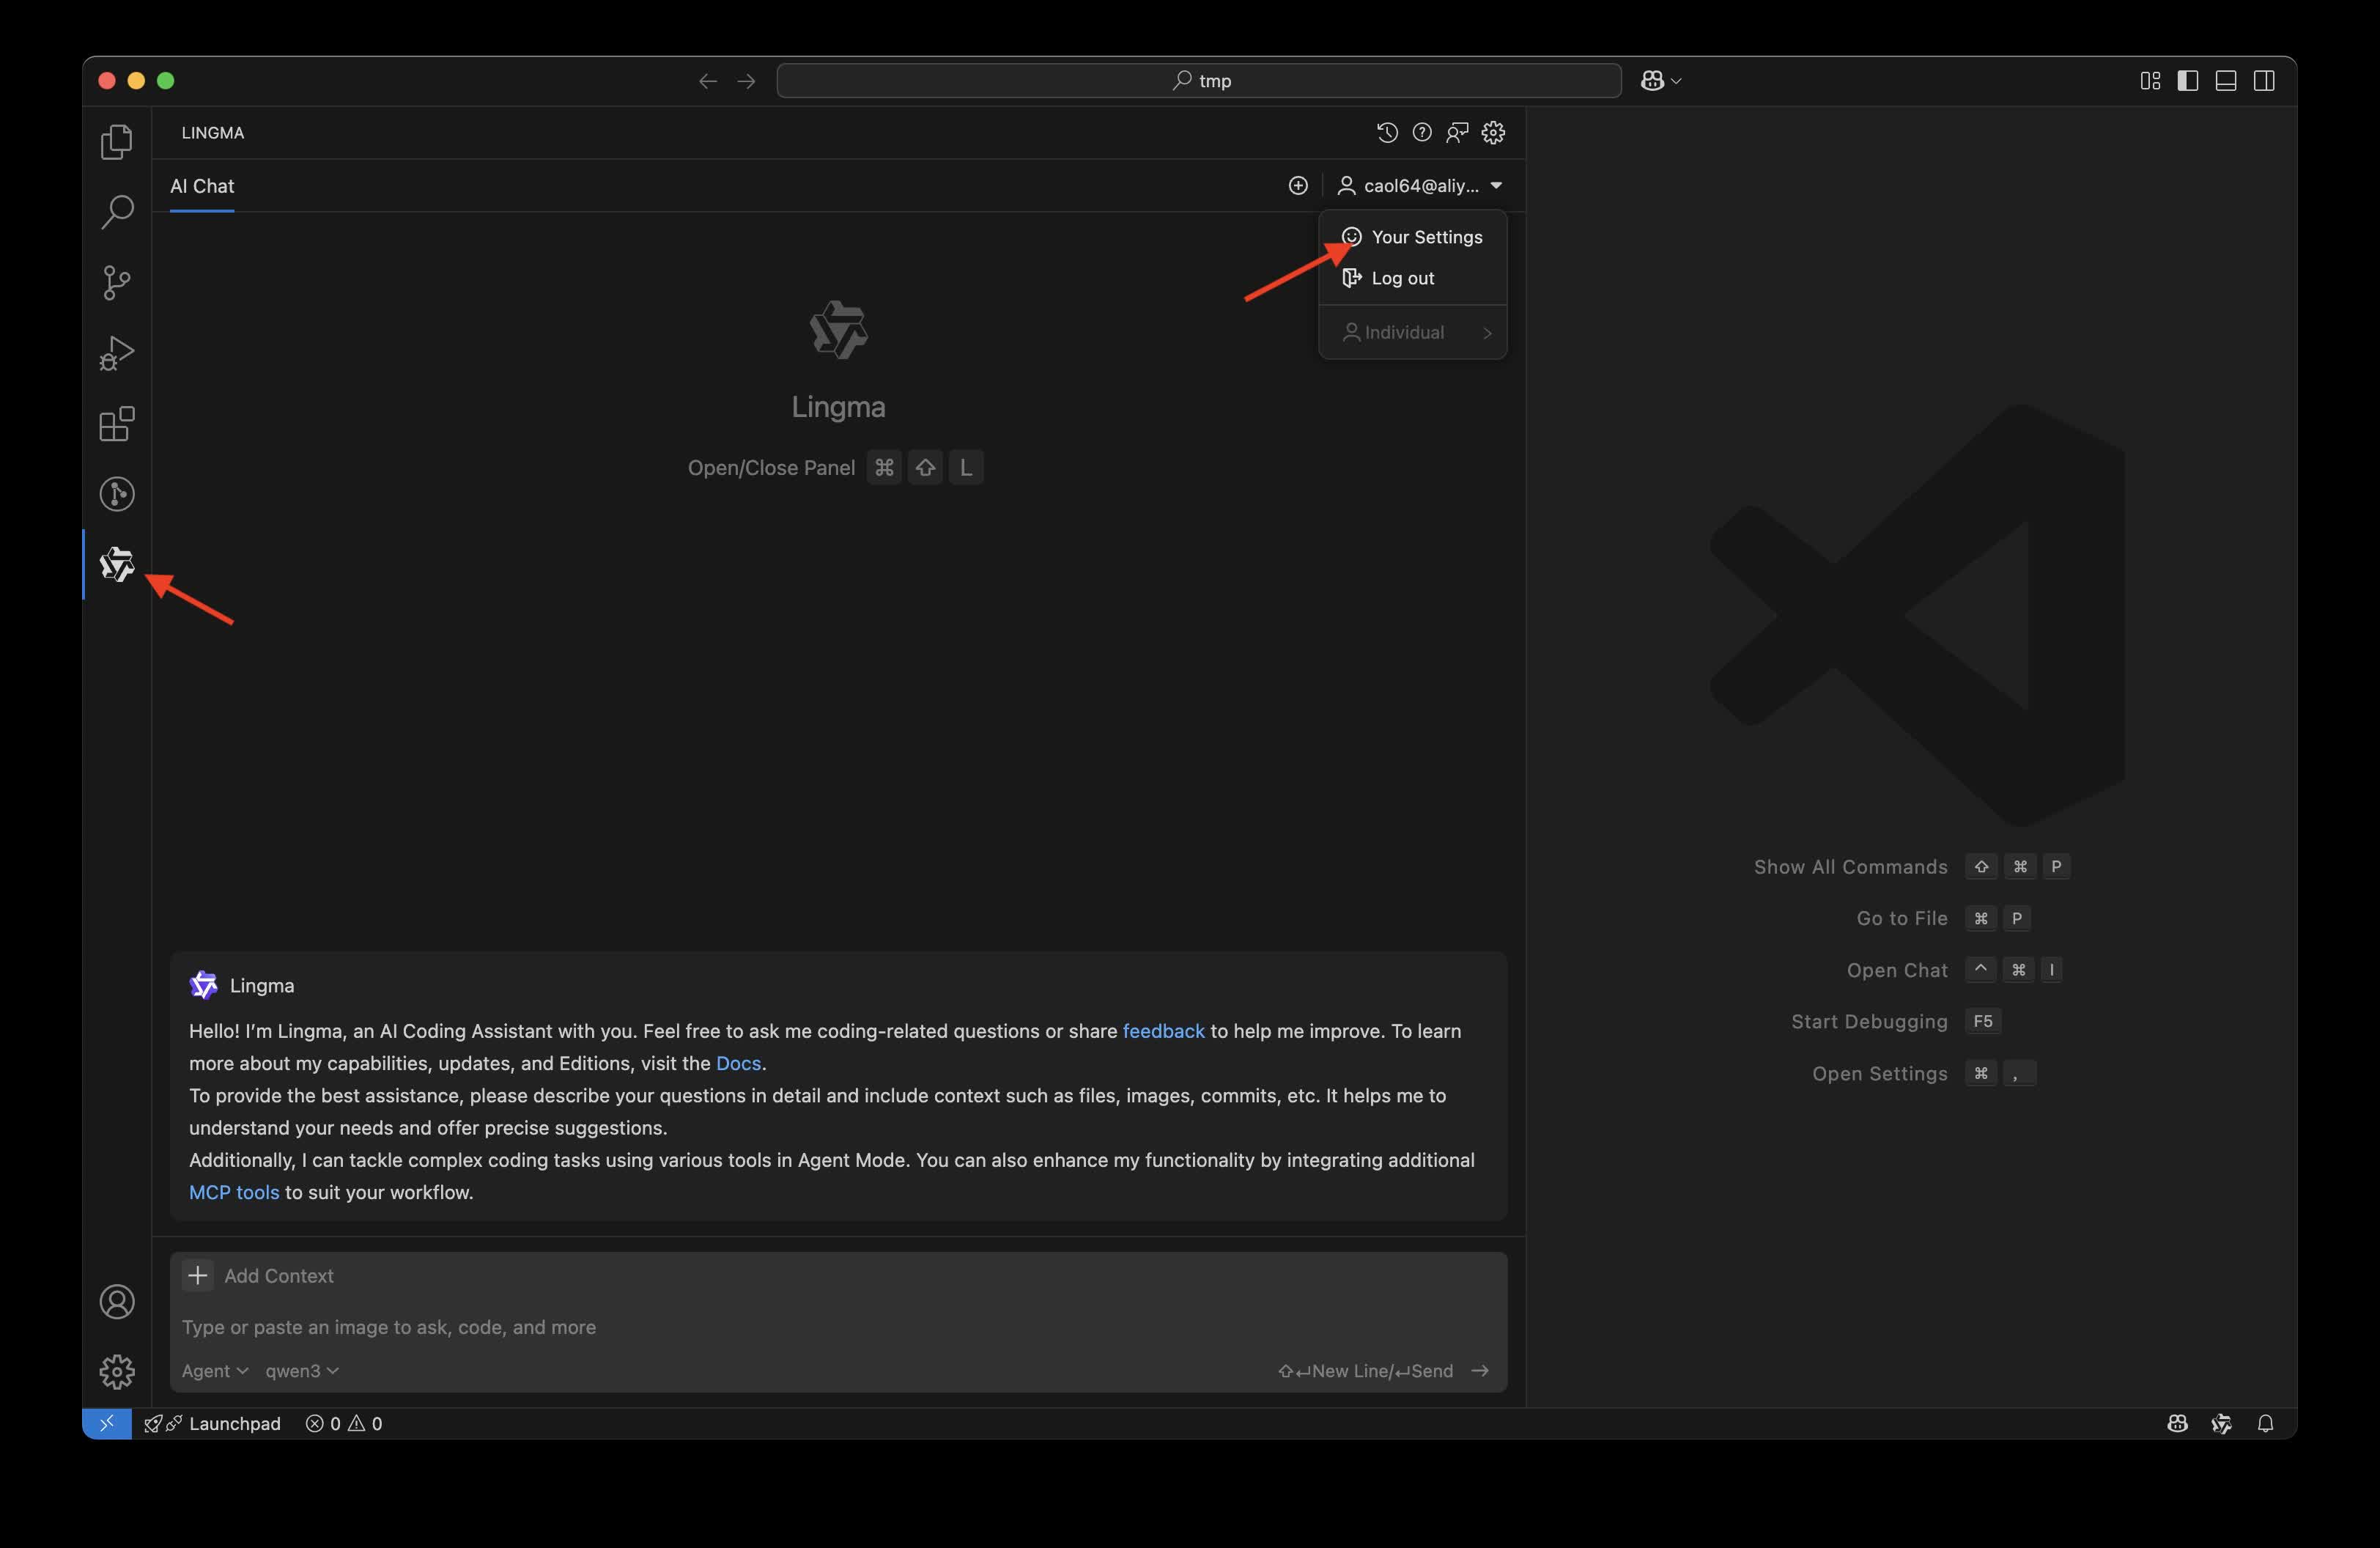The image size is (2380, 1548).
Task: Open the Explorer view in activity bar
Action: click(x=117, y=141)
